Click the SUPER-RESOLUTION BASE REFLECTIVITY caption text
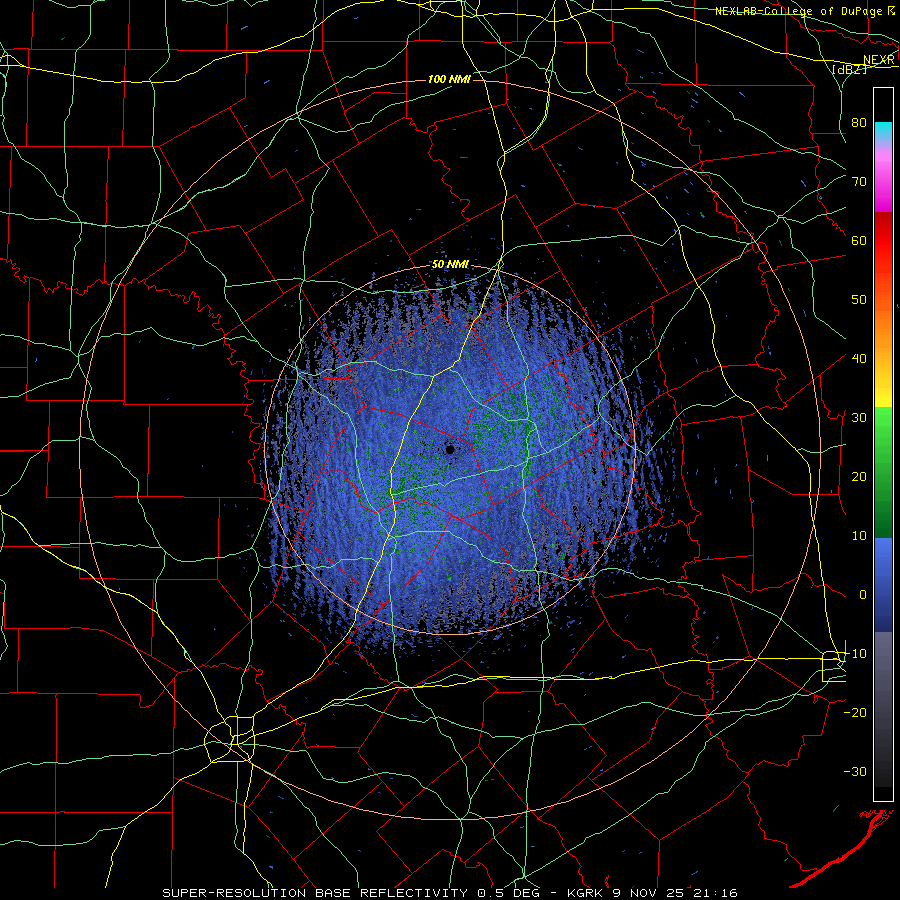This screenshot has height=900, width=900. [x=315, y=893]
